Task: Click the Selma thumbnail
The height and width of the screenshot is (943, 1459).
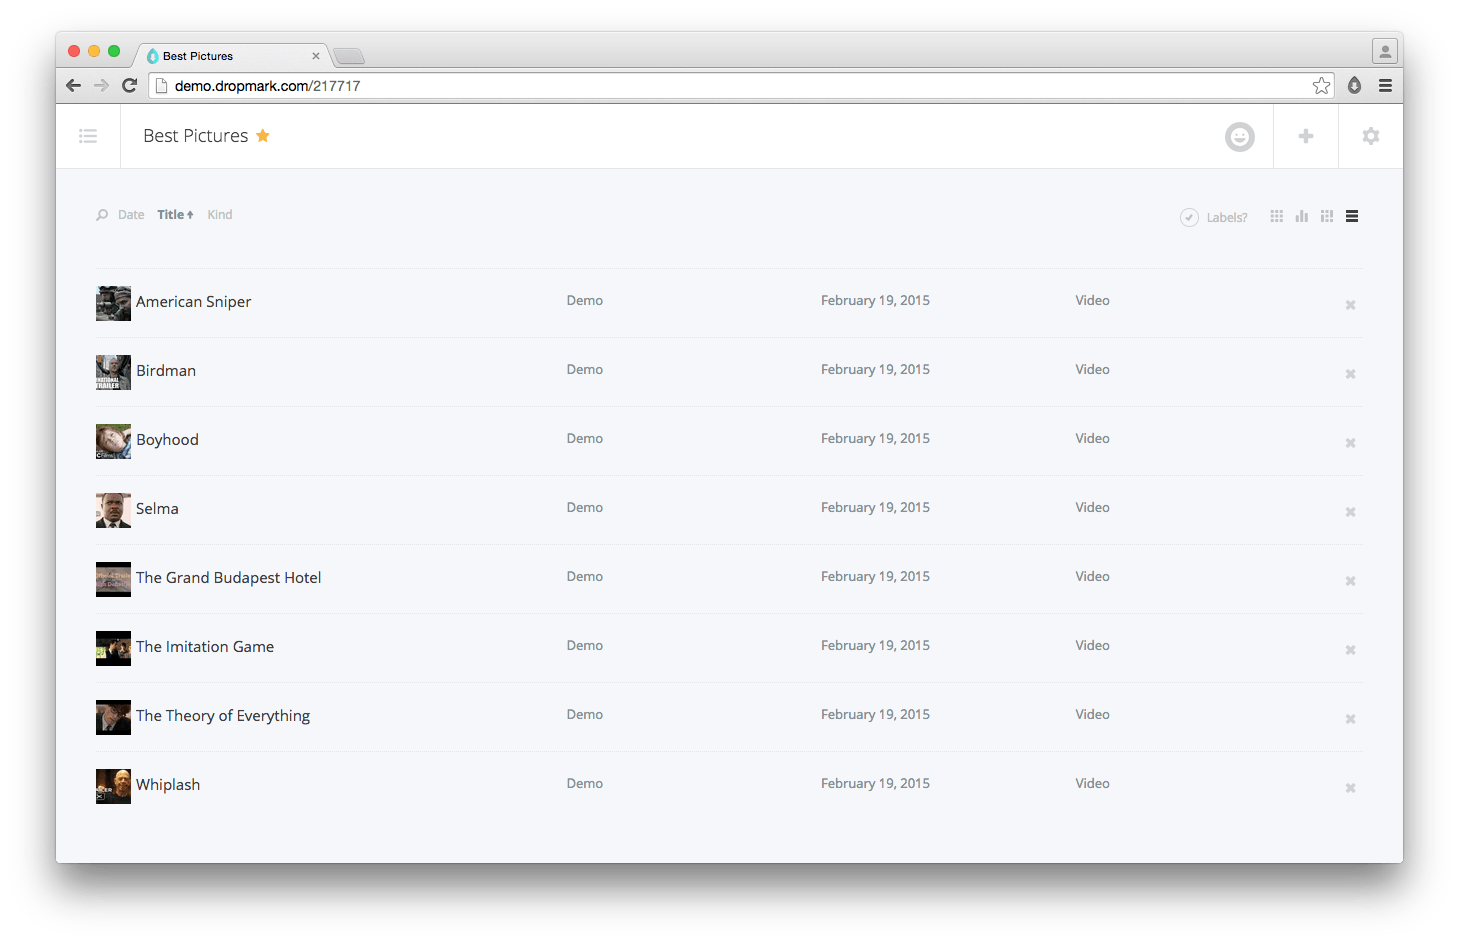Action: 113,510
